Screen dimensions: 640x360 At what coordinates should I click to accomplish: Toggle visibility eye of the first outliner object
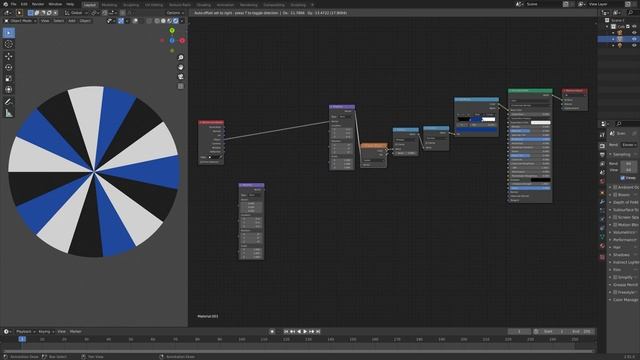634,33
